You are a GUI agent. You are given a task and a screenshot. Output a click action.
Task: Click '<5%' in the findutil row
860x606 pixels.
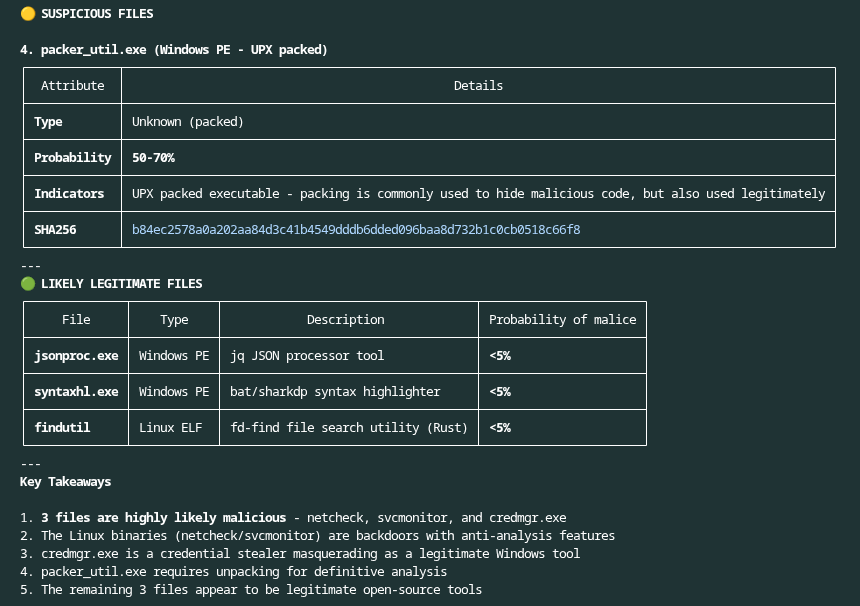(500, 428)
